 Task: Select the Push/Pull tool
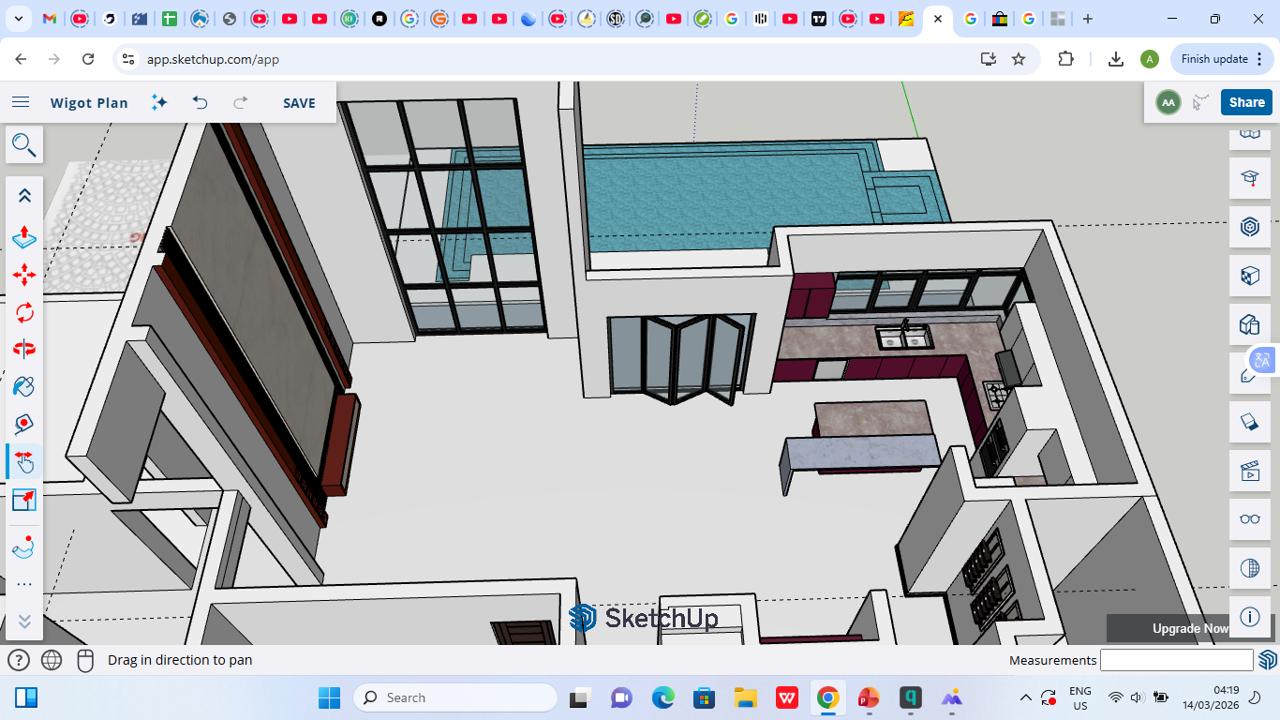point(24,237)
